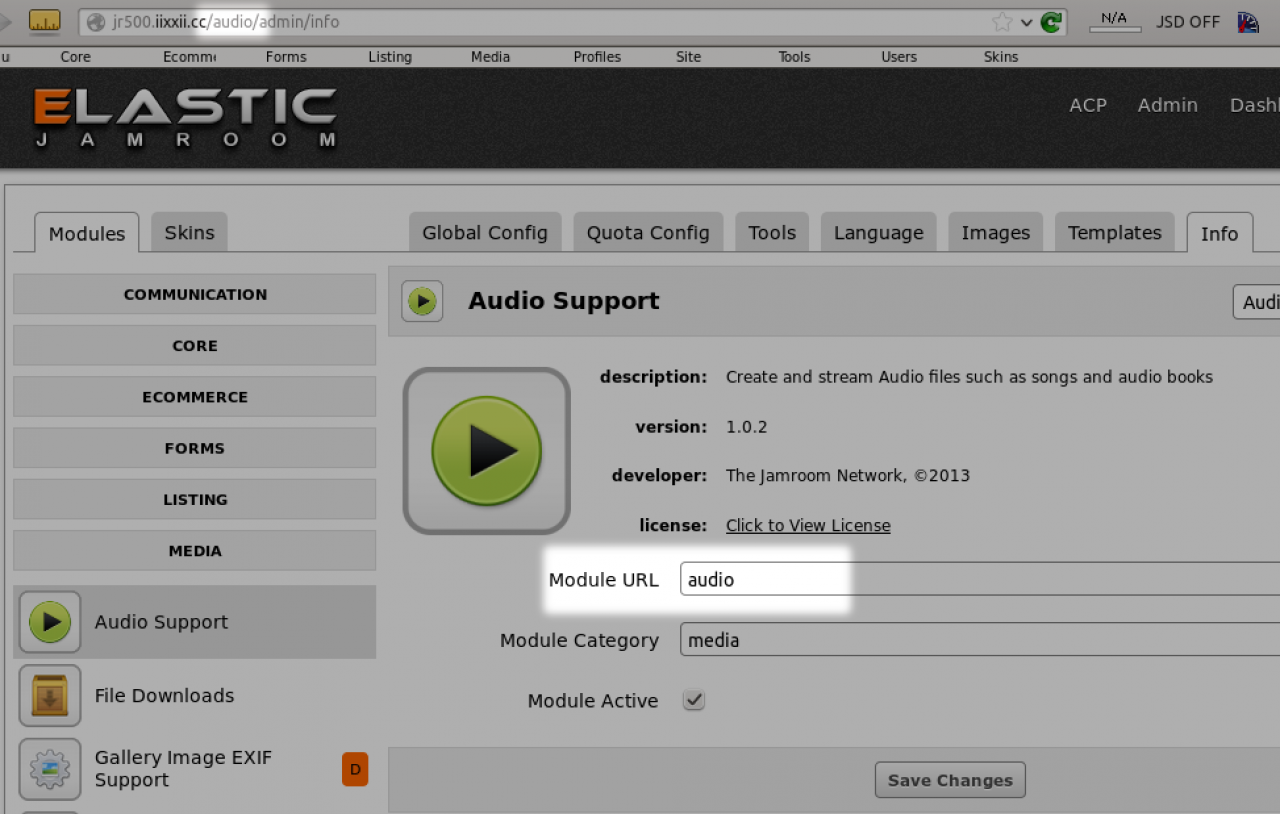Focus the Module URL field containing audio
Viewport: 1280px width, 814px height.
980,579
